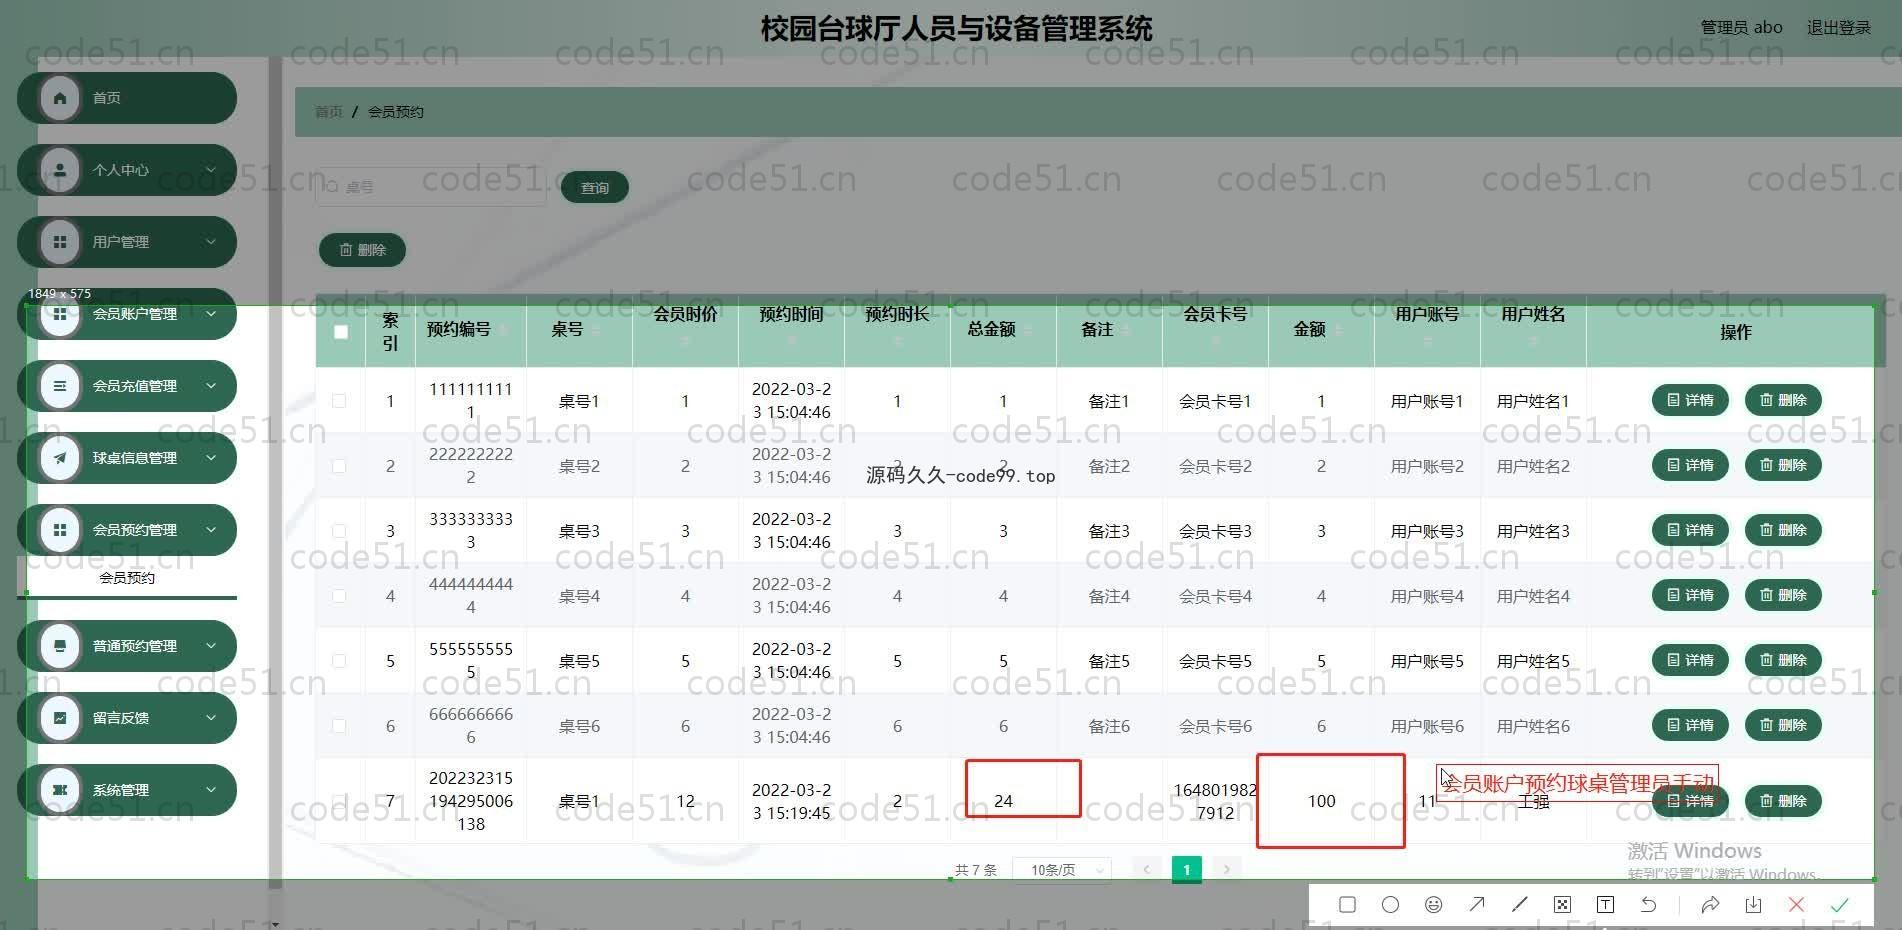This screenshot has height=930, width=1902.
Task: Choose the mosaic blur tool
Action: coord(1562,905)
